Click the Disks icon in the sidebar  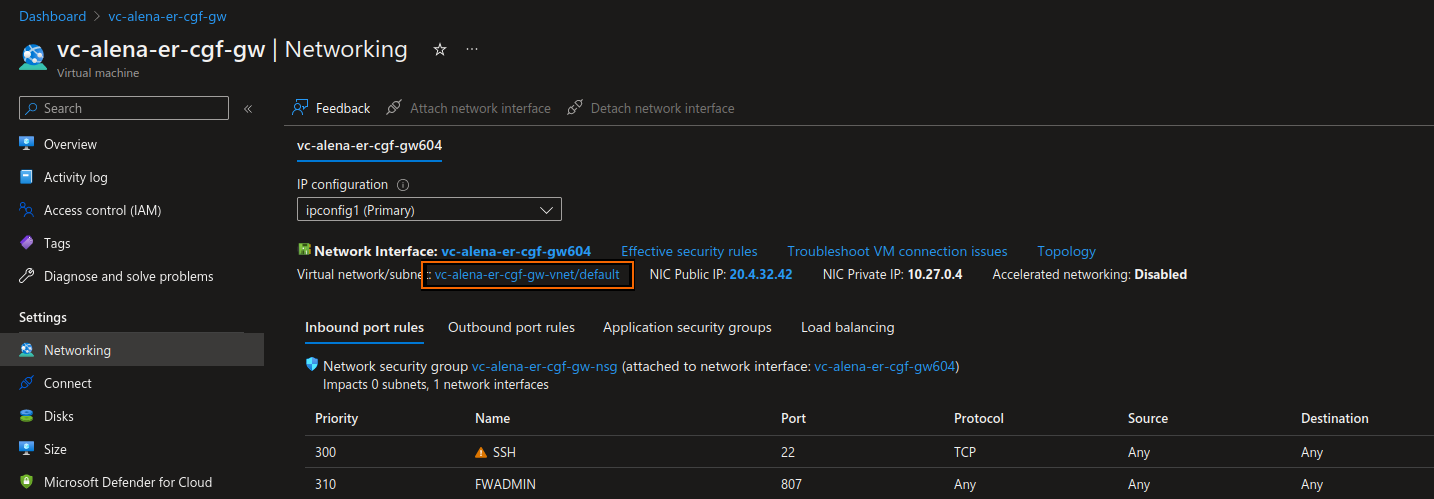(x=27, y=416)
